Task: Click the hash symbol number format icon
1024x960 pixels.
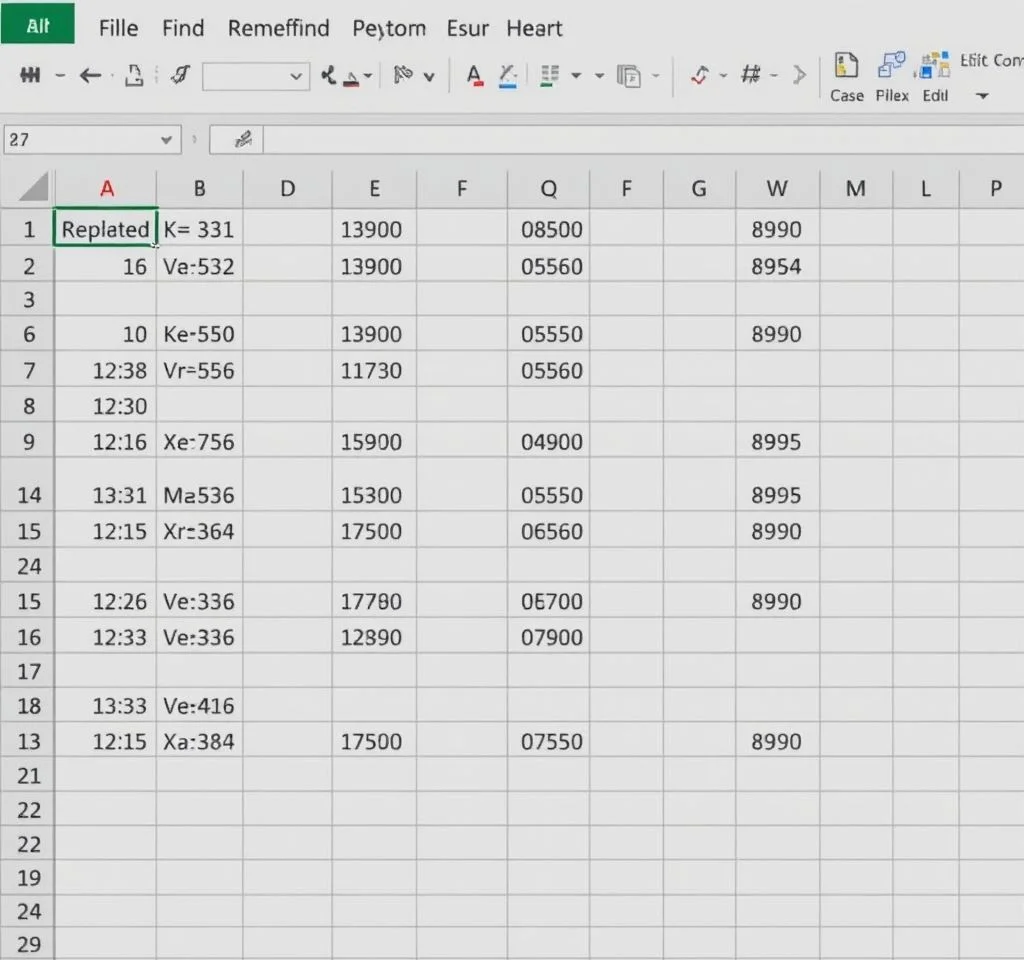Action: tap(751, 75)
